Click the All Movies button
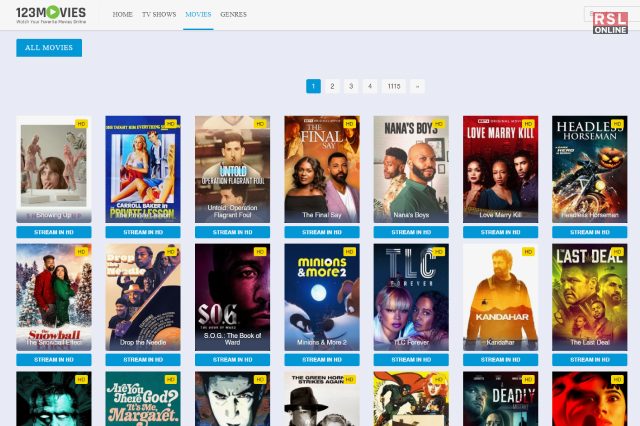This screenshot has width=640, height=426. (x=49, y=48)
